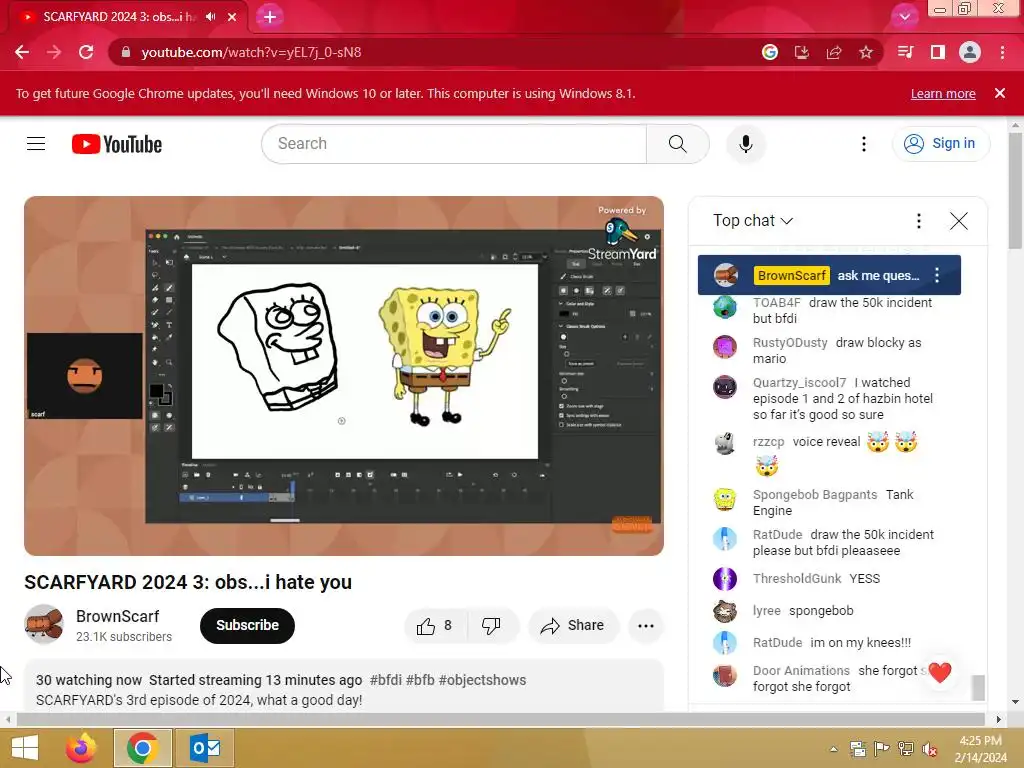Like the video thumbs up
This screenshot has height=768, width=1024.
click(435, 626)
